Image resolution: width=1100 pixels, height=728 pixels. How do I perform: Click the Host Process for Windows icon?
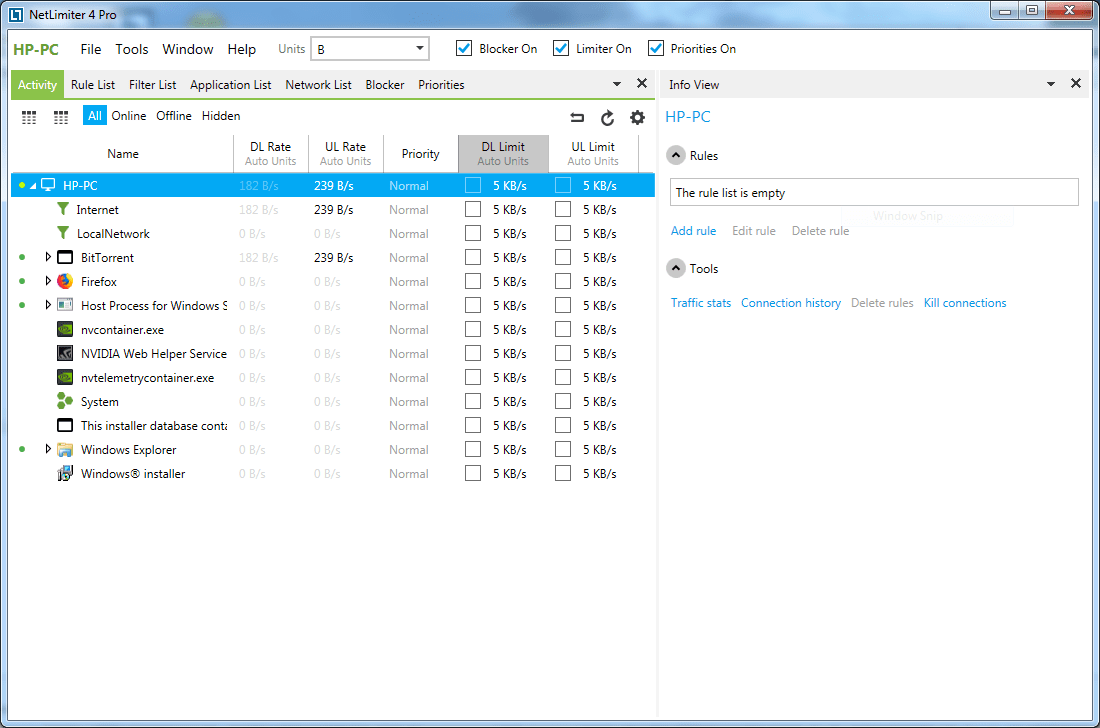click(65, 305)
